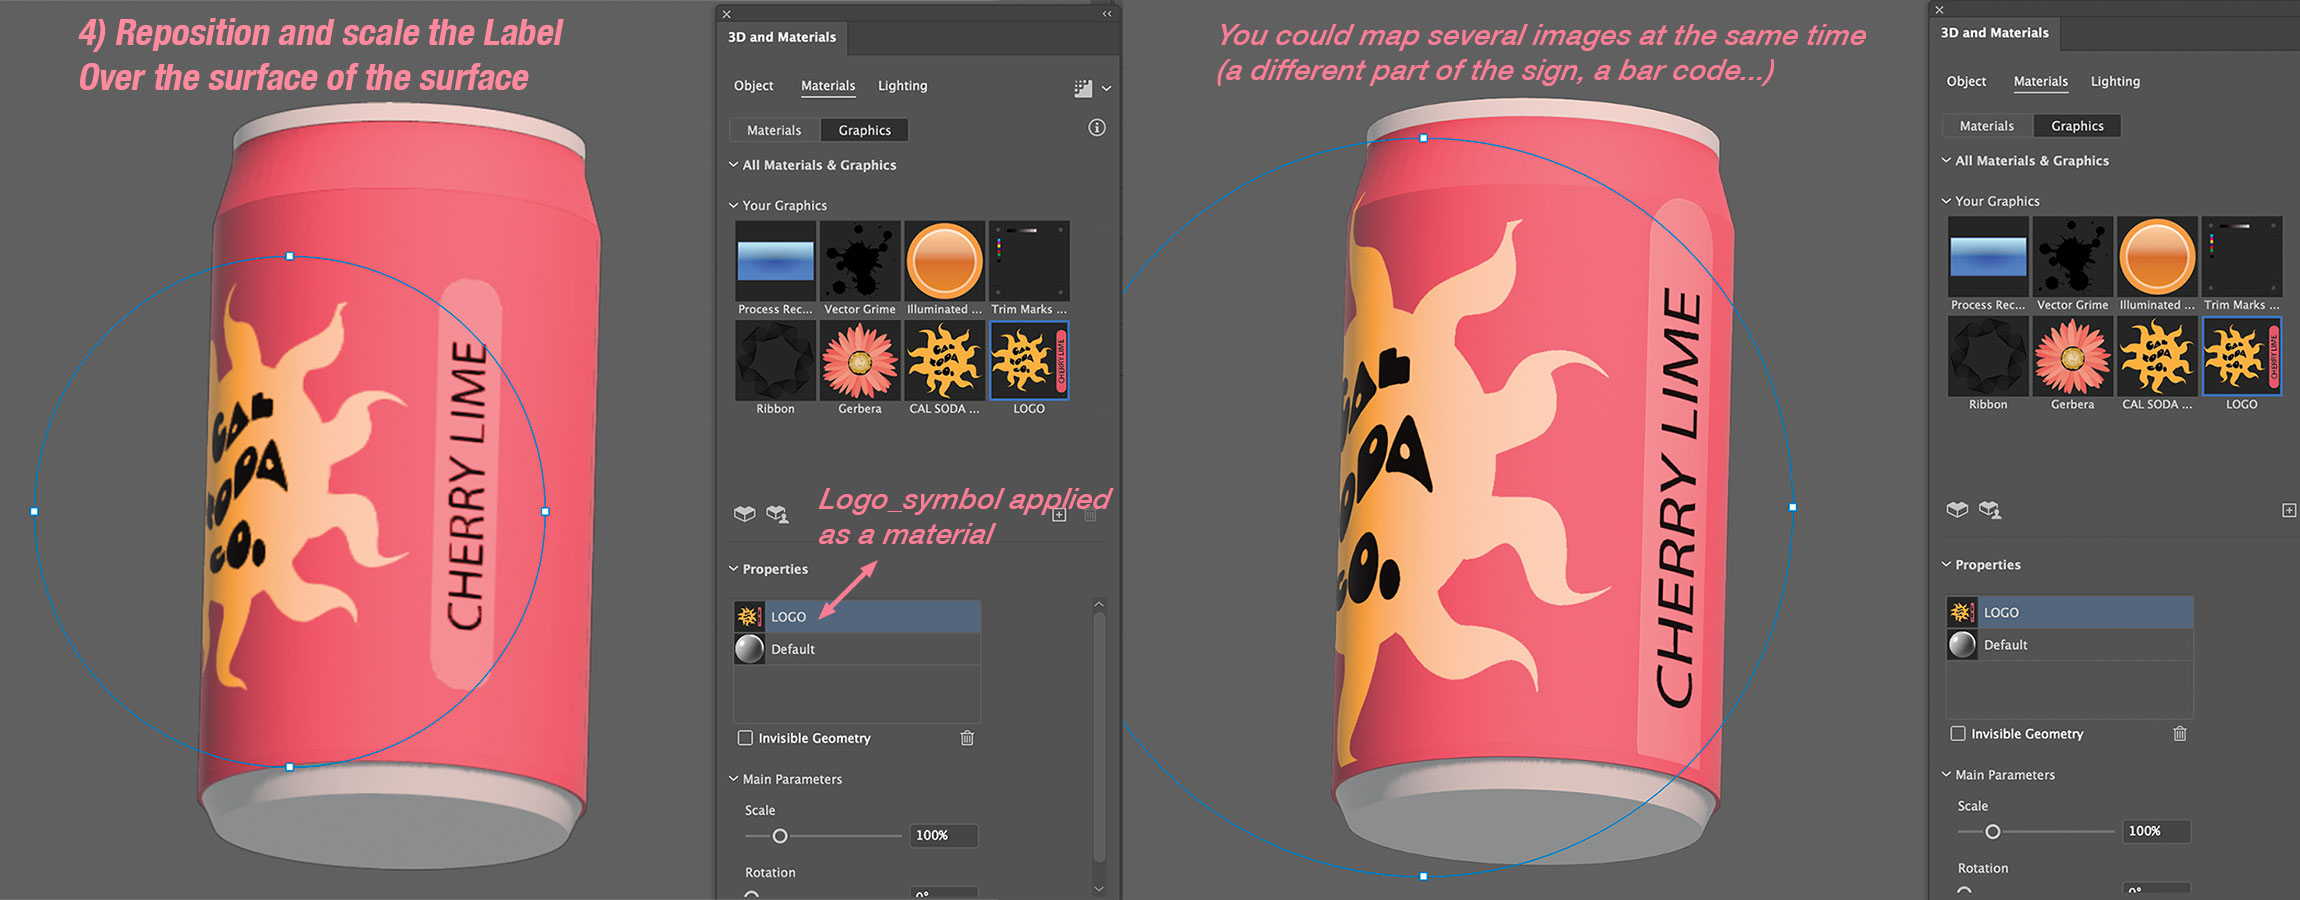Click trash icon beside Invisible Geometry, left panel
Screen dimensions: 2300x900
[967, 738]
